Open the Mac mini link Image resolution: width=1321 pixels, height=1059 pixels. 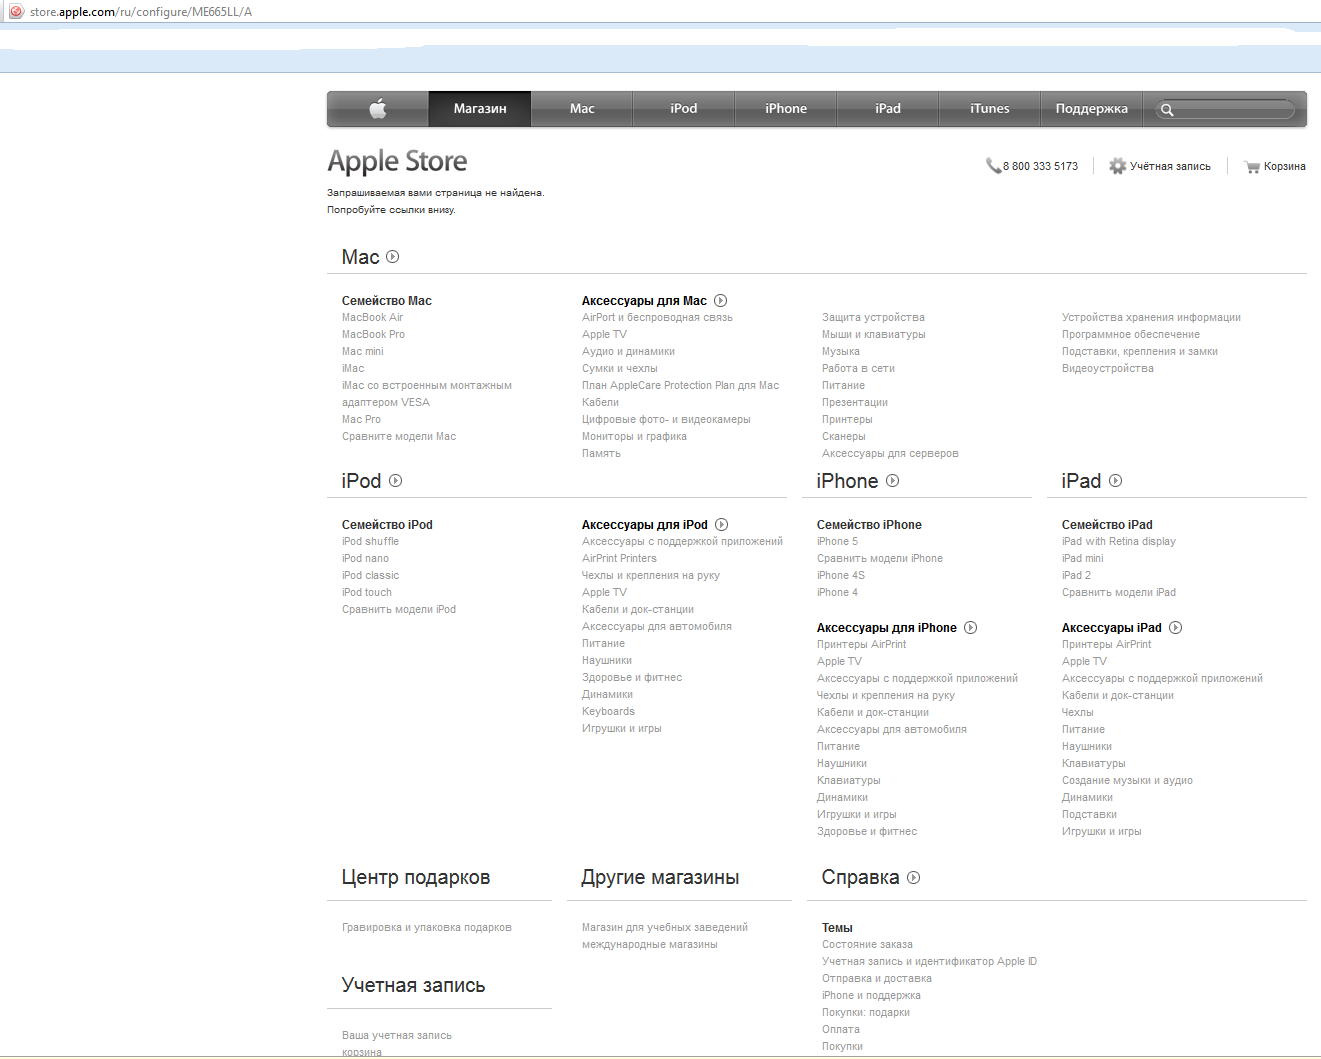(x=362, y=352)
